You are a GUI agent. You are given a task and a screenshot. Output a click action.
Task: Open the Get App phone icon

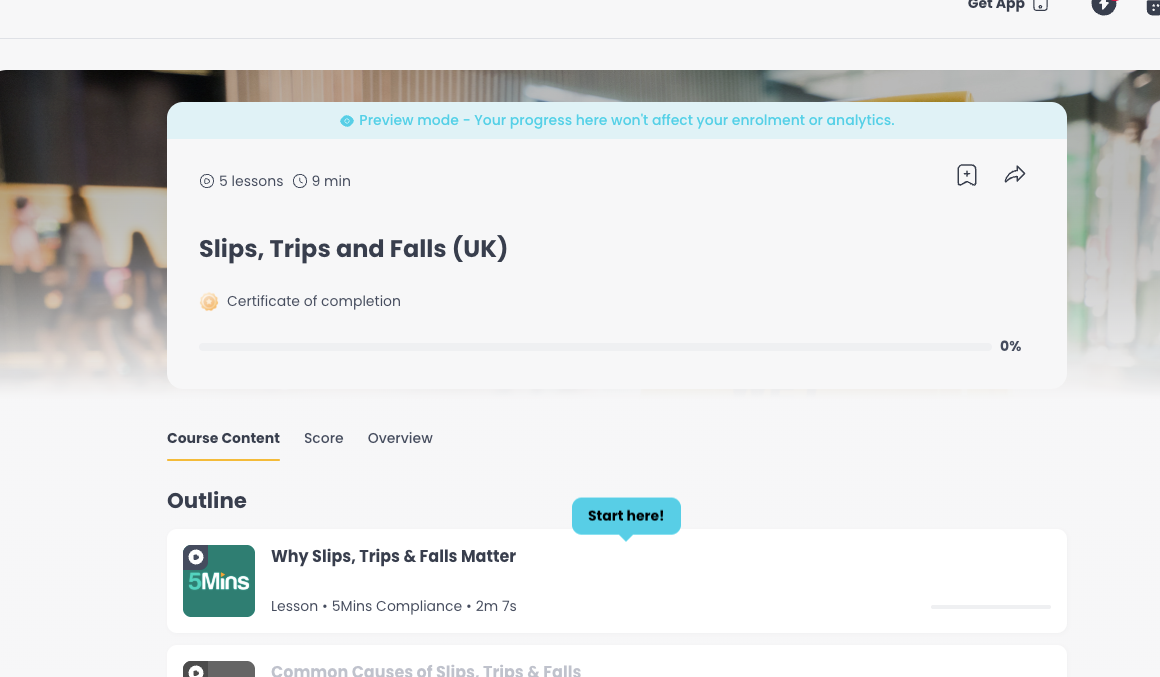click(x=1040, y=4)
